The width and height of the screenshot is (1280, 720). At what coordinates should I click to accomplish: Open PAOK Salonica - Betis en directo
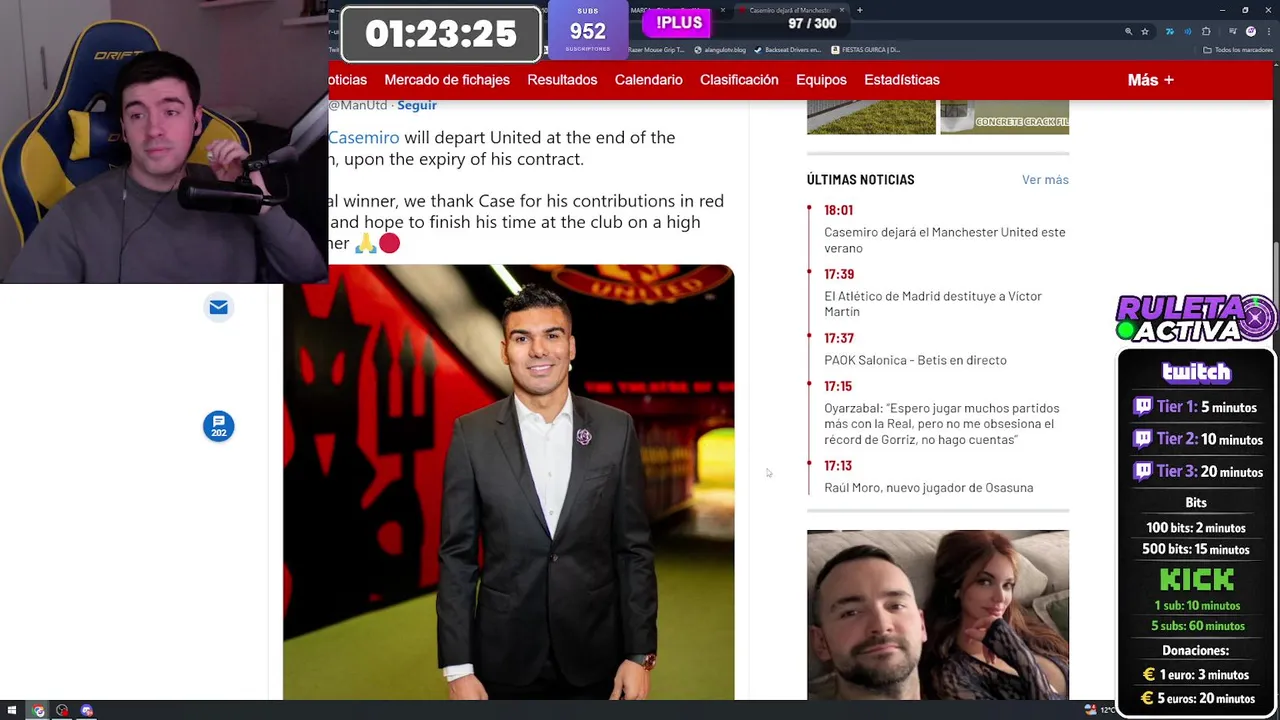(x=915, y=360)
